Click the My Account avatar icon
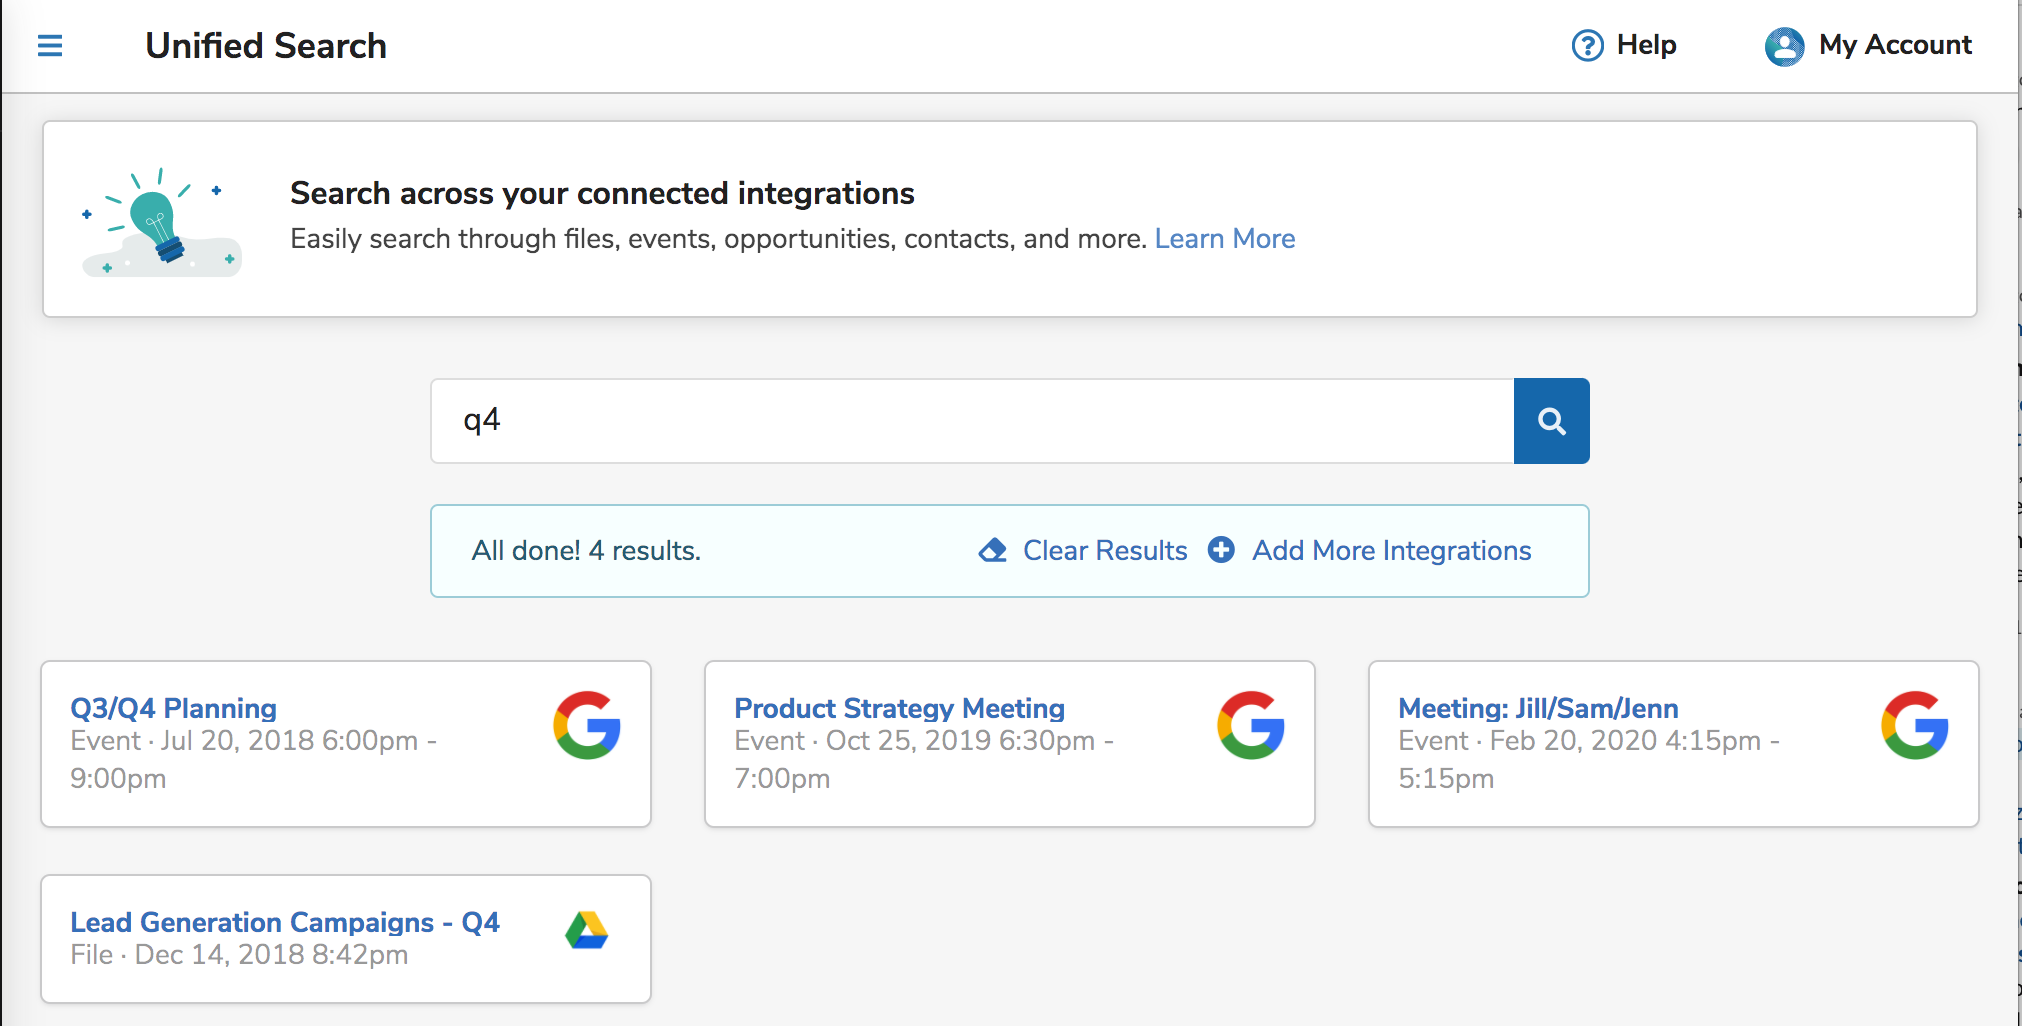The image size is (2022, 1026). click(x=1784, y=46)
